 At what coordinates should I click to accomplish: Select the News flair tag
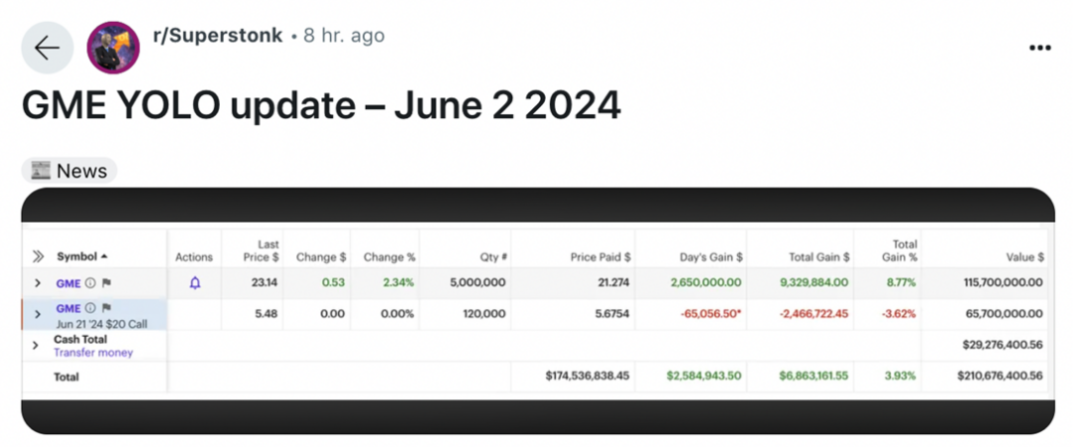(x=69, y=171)
